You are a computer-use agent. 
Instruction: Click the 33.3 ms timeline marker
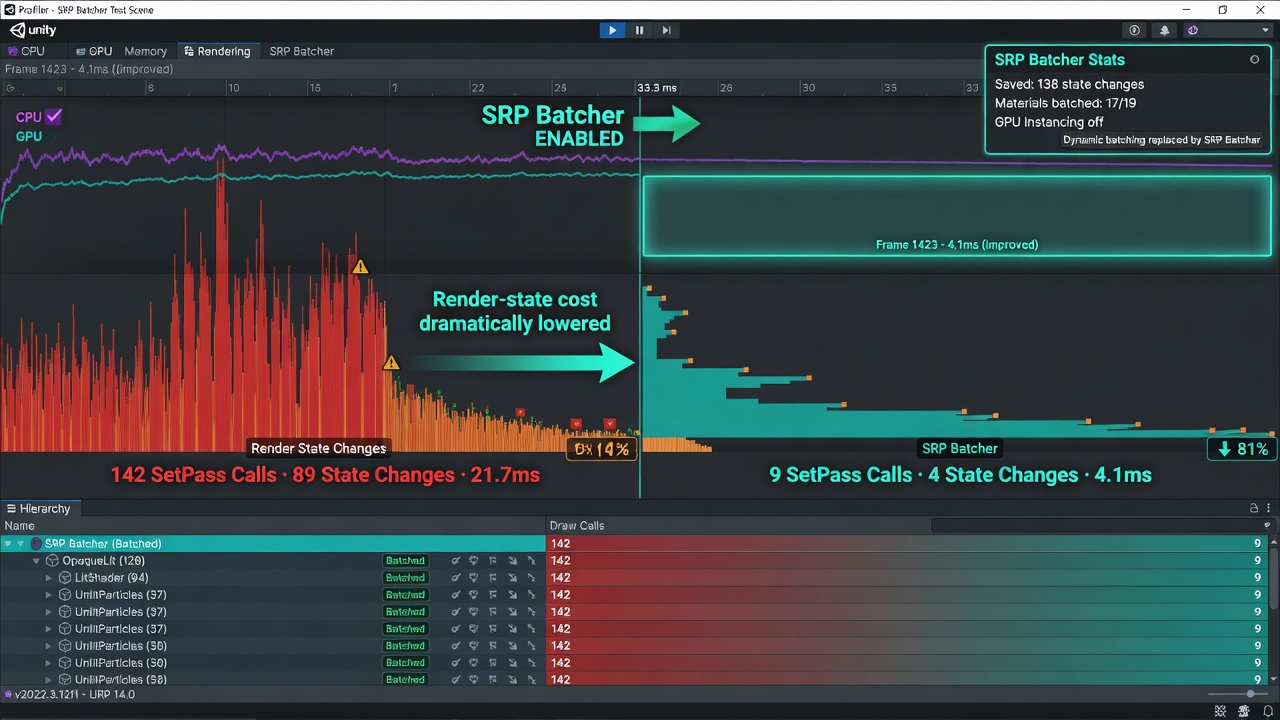pyautogui.click(x=655, y=88)
